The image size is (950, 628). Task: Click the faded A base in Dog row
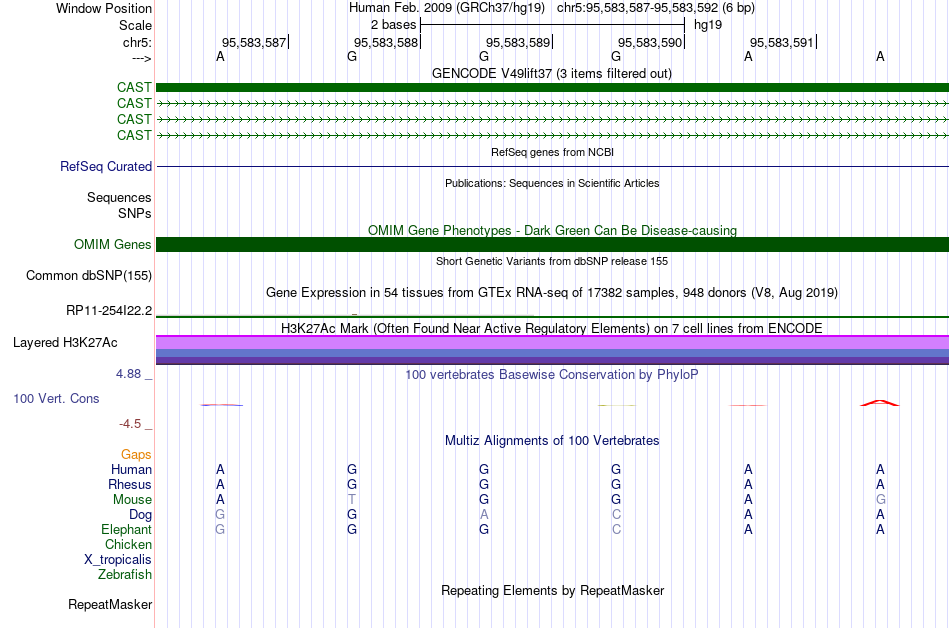tap(484, 515)
